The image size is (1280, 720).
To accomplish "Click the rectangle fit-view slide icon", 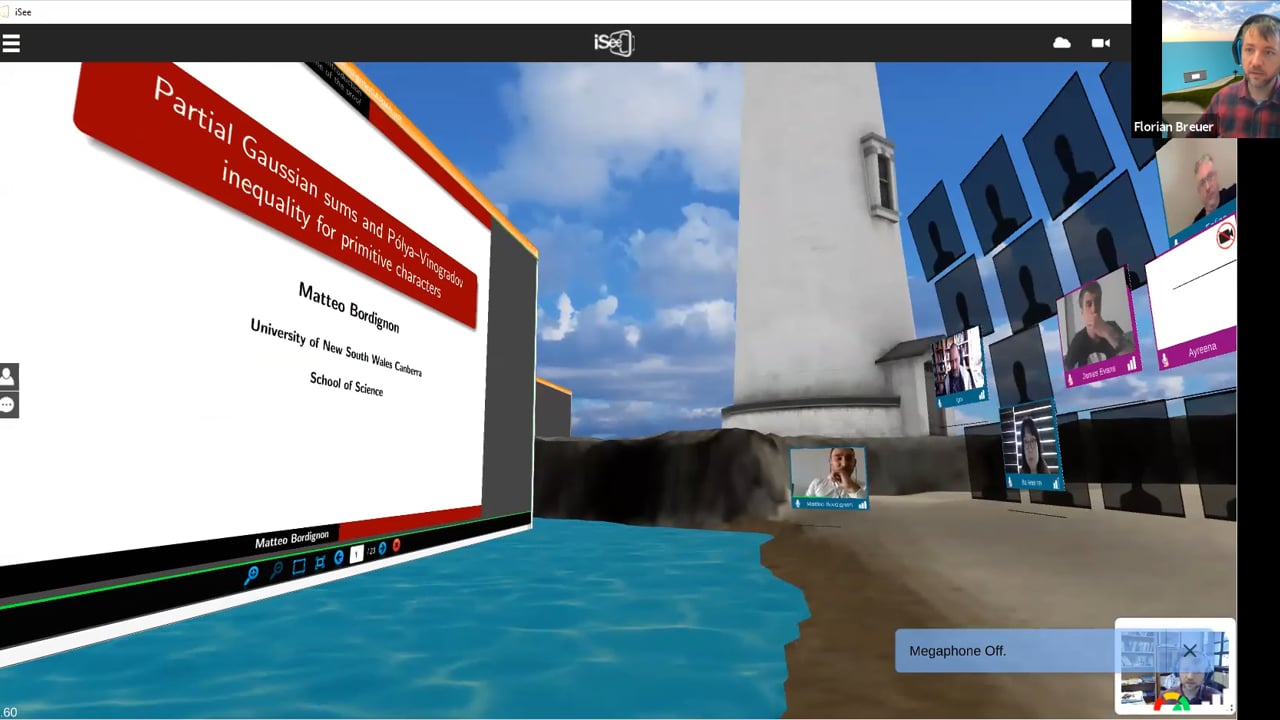I will (x=299, y=567).
